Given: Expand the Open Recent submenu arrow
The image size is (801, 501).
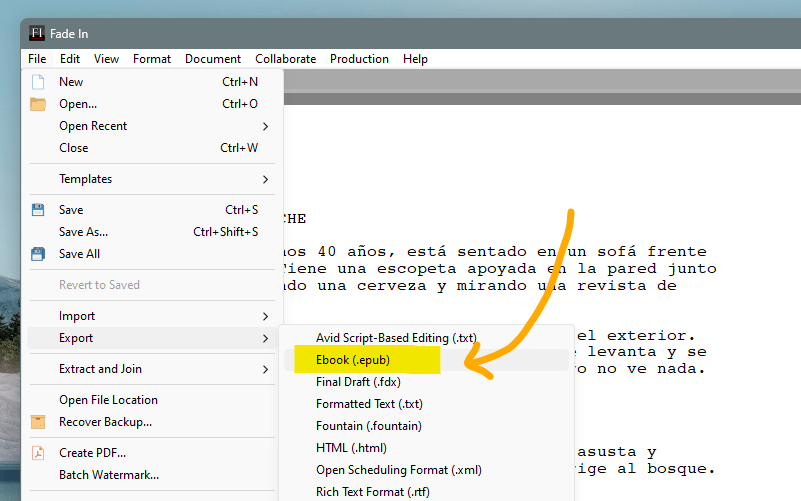Looking at the screenshot, I should pyautogui.click(x=265, y=126).
